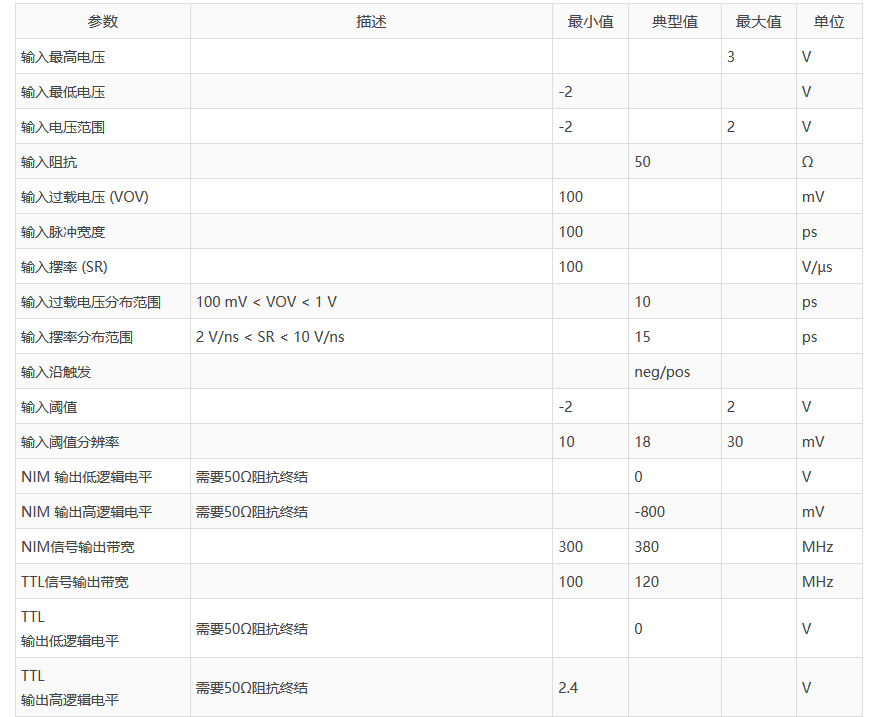Click the TTL信号输出带宽 row label
Image resolution: width=875 pixels, height=717 pixels.
click(x=75, y=582)
